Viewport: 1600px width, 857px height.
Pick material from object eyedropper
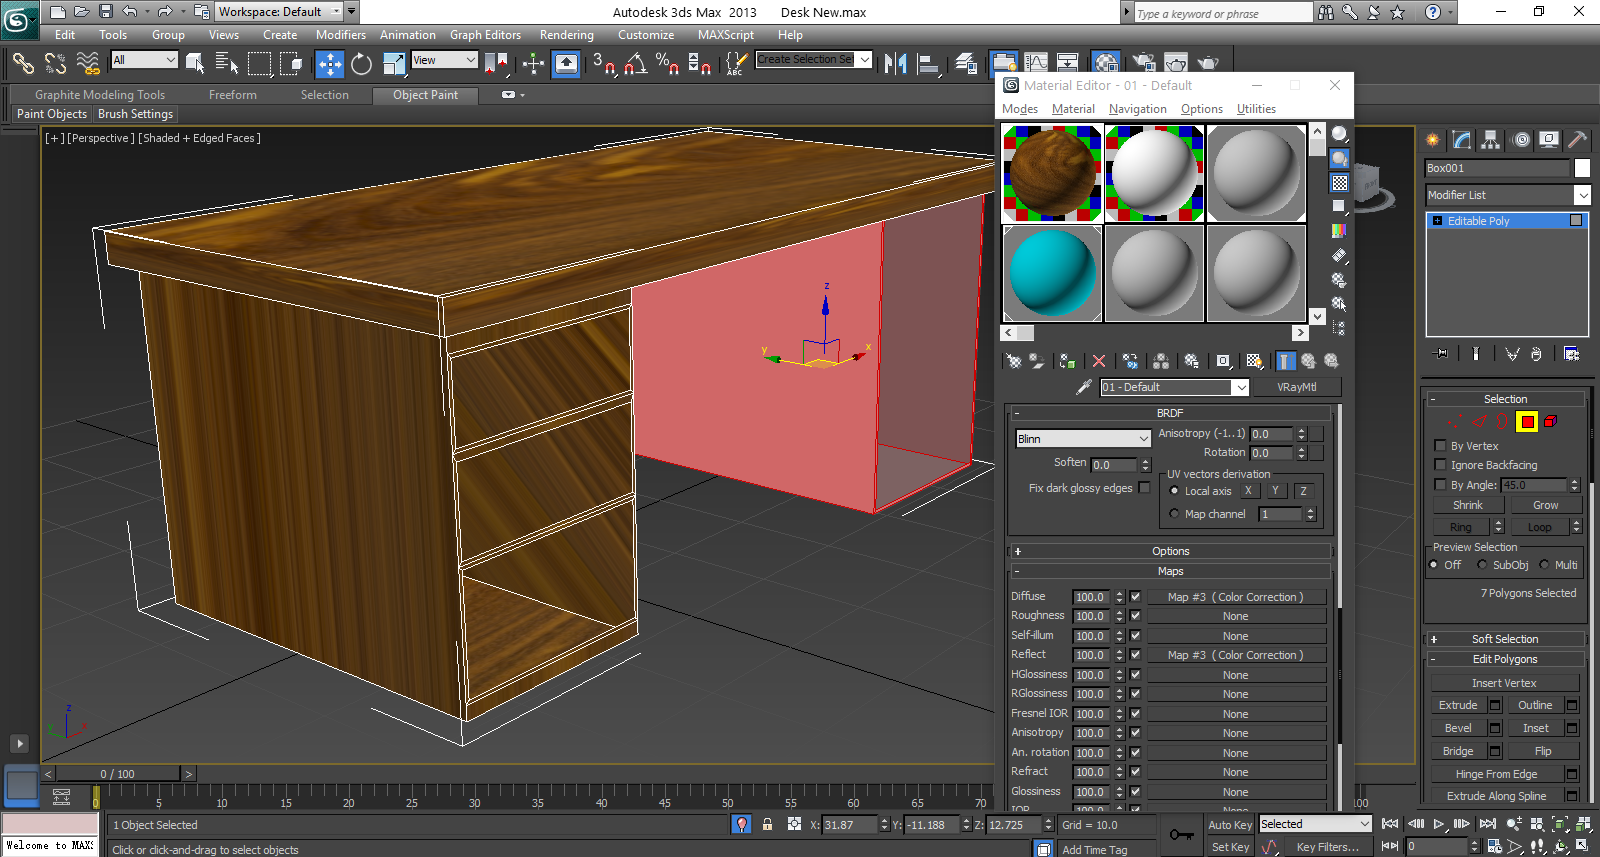(x=1083, y=387)
